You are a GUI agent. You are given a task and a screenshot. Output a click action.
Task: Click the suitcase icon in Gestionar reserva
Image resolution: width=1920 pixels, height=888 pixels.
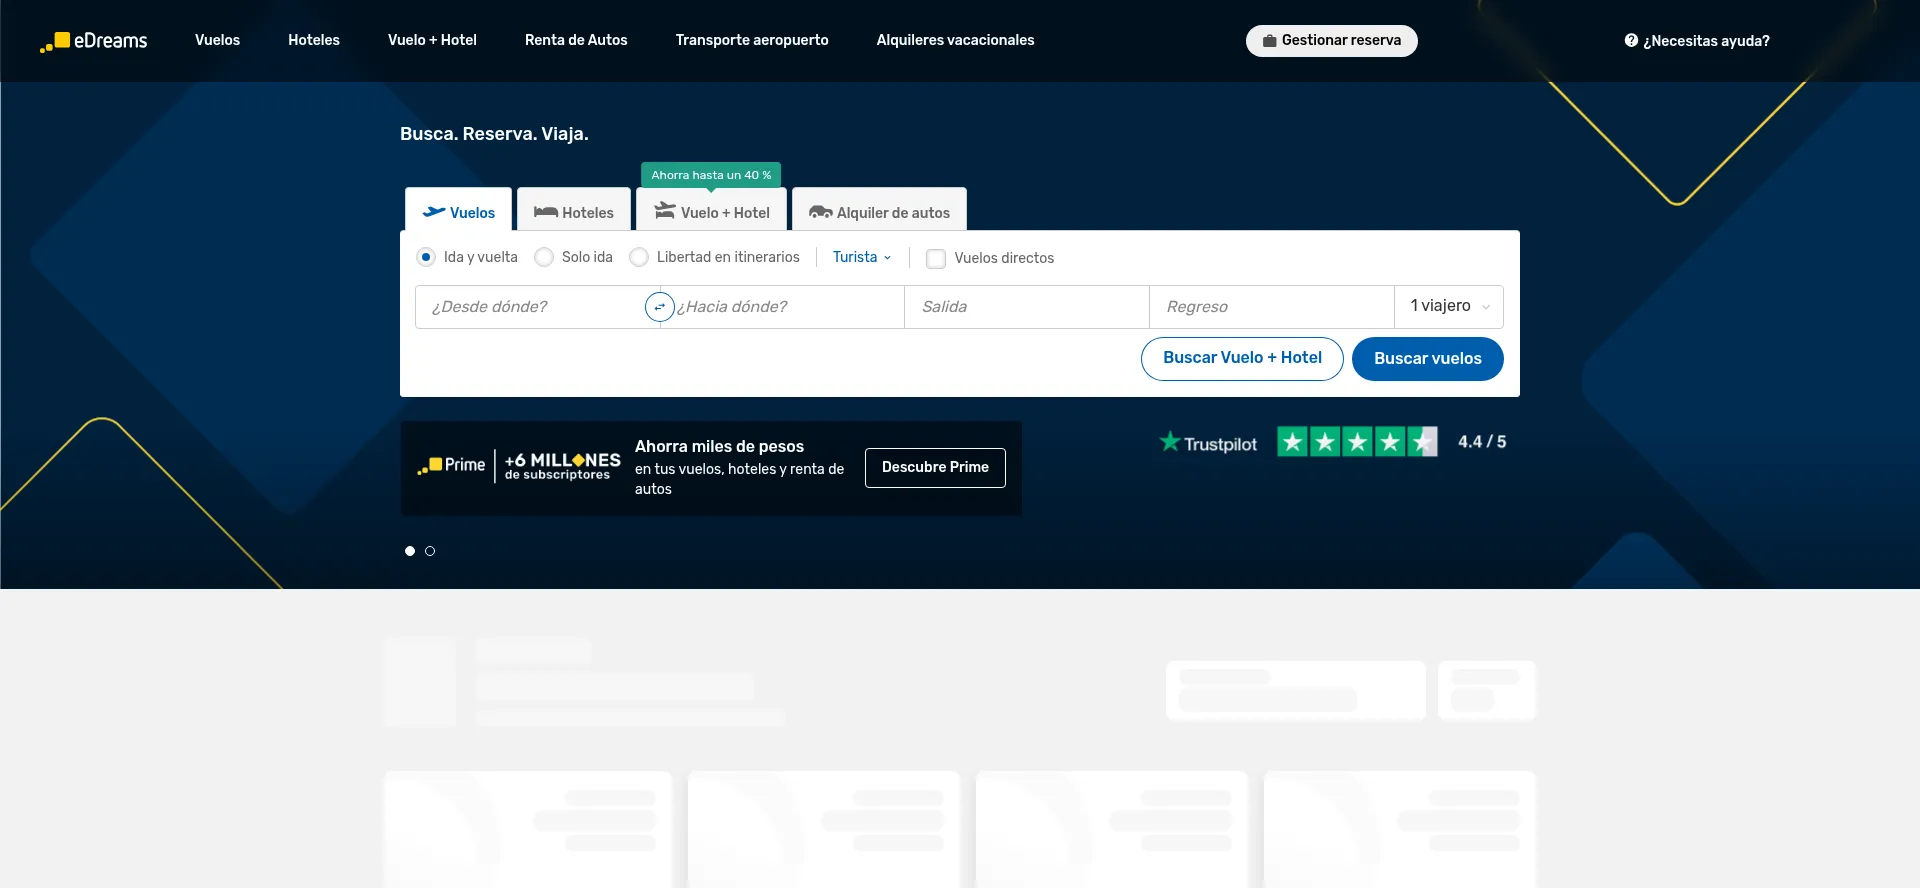point(1269,41)
